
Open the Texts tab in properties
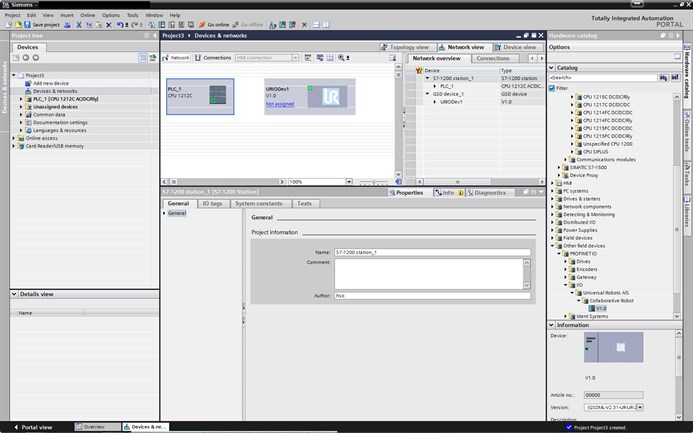point(305,204)
